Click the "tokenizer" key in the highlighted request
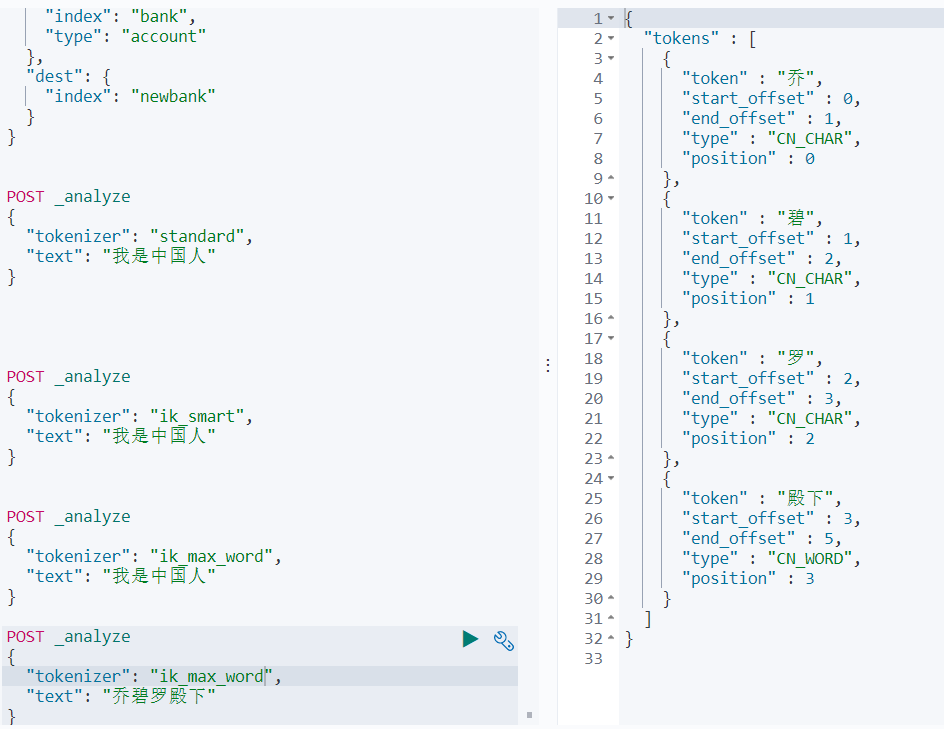 (x=78, y=677)
